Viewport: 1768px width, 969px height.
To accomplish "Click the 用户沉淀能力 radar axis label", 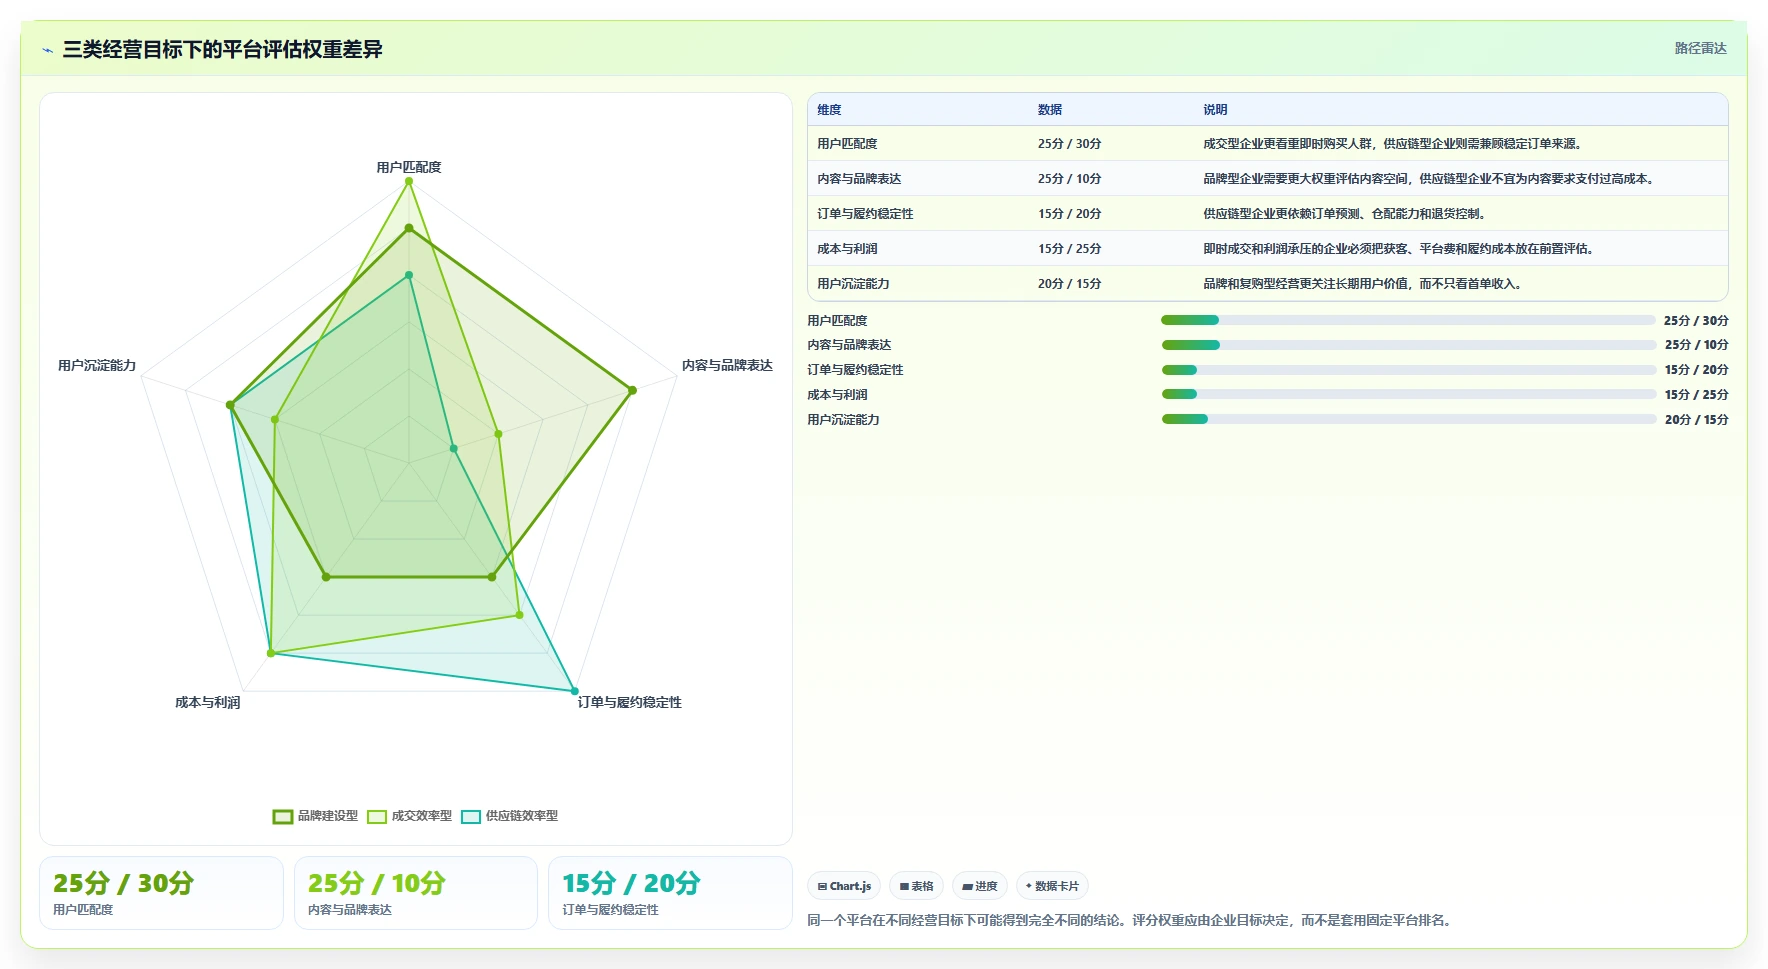I will click(x=97, y=365).
